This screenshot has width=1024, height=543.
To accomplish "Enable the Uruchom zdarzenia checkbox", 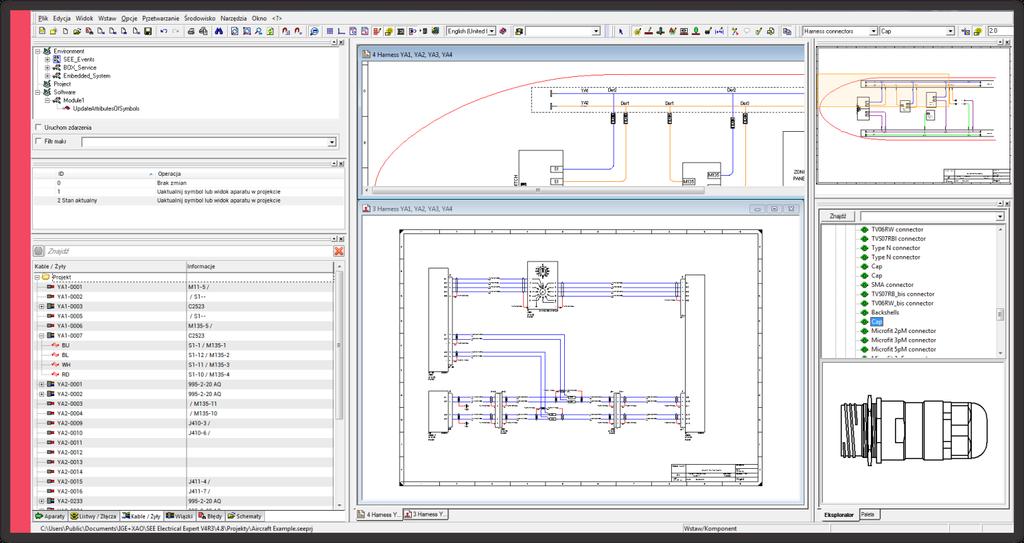I will [x=39, y=127].
